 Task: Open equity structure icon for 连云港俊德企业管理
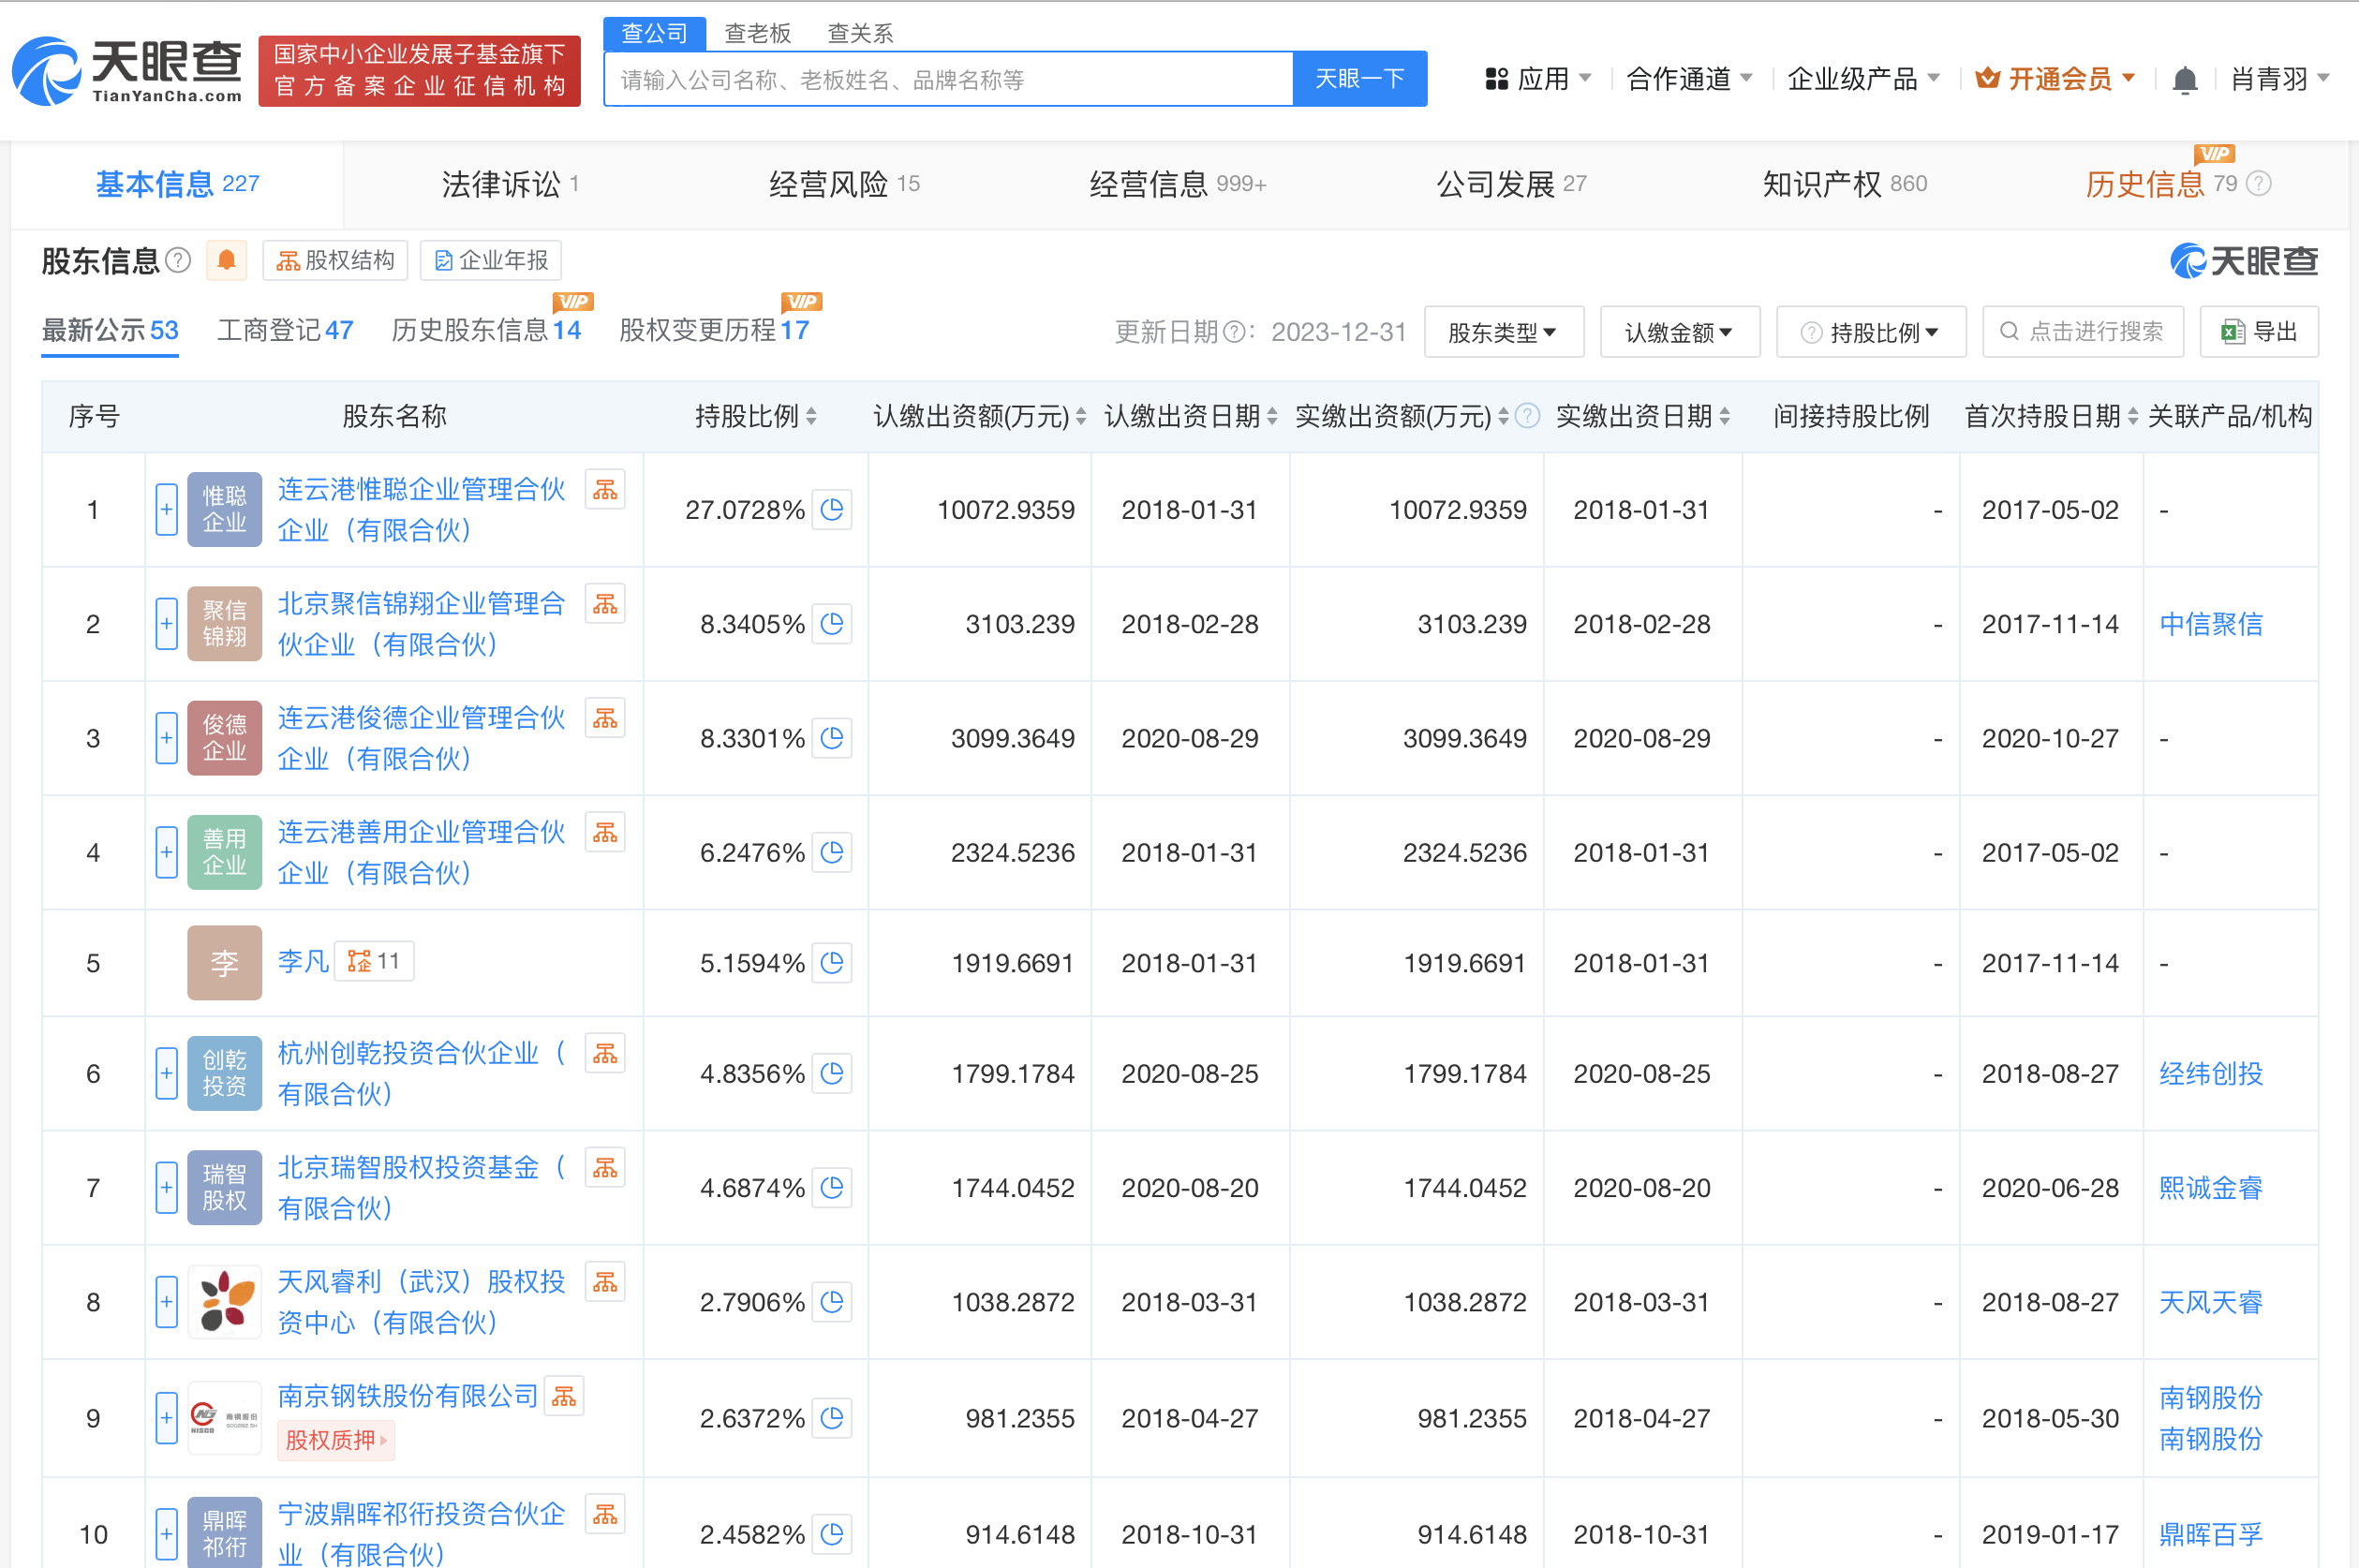coord(605,718)
